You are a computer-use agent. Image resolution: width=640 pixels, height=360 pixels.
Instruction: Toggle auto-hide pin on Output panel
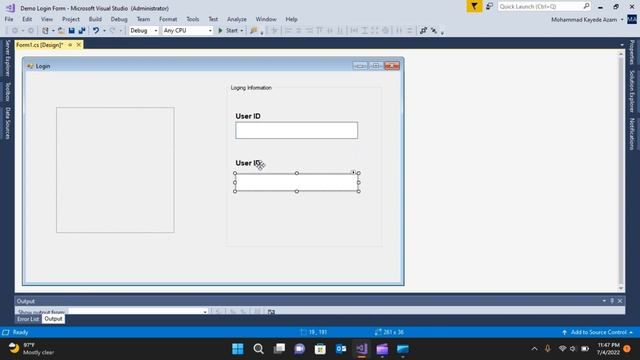coord(612,301)
